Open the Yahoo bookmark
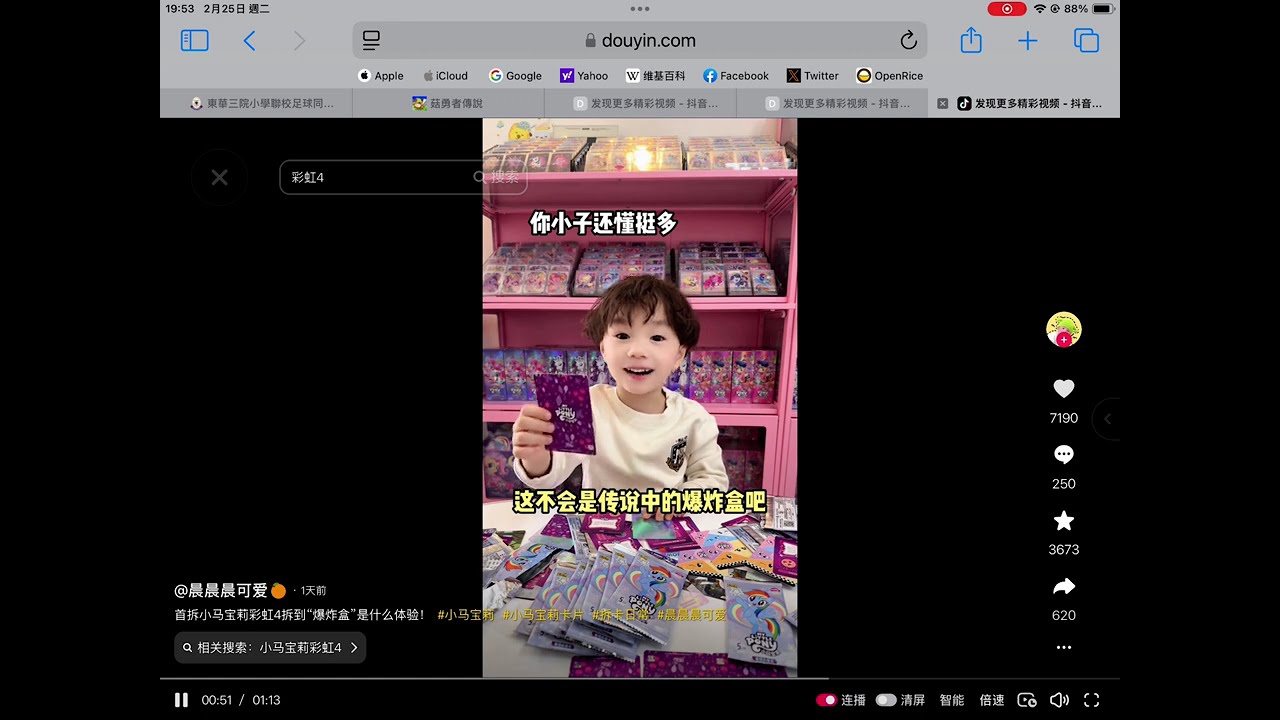The image size is (1280, 720). tap(584, 76)
